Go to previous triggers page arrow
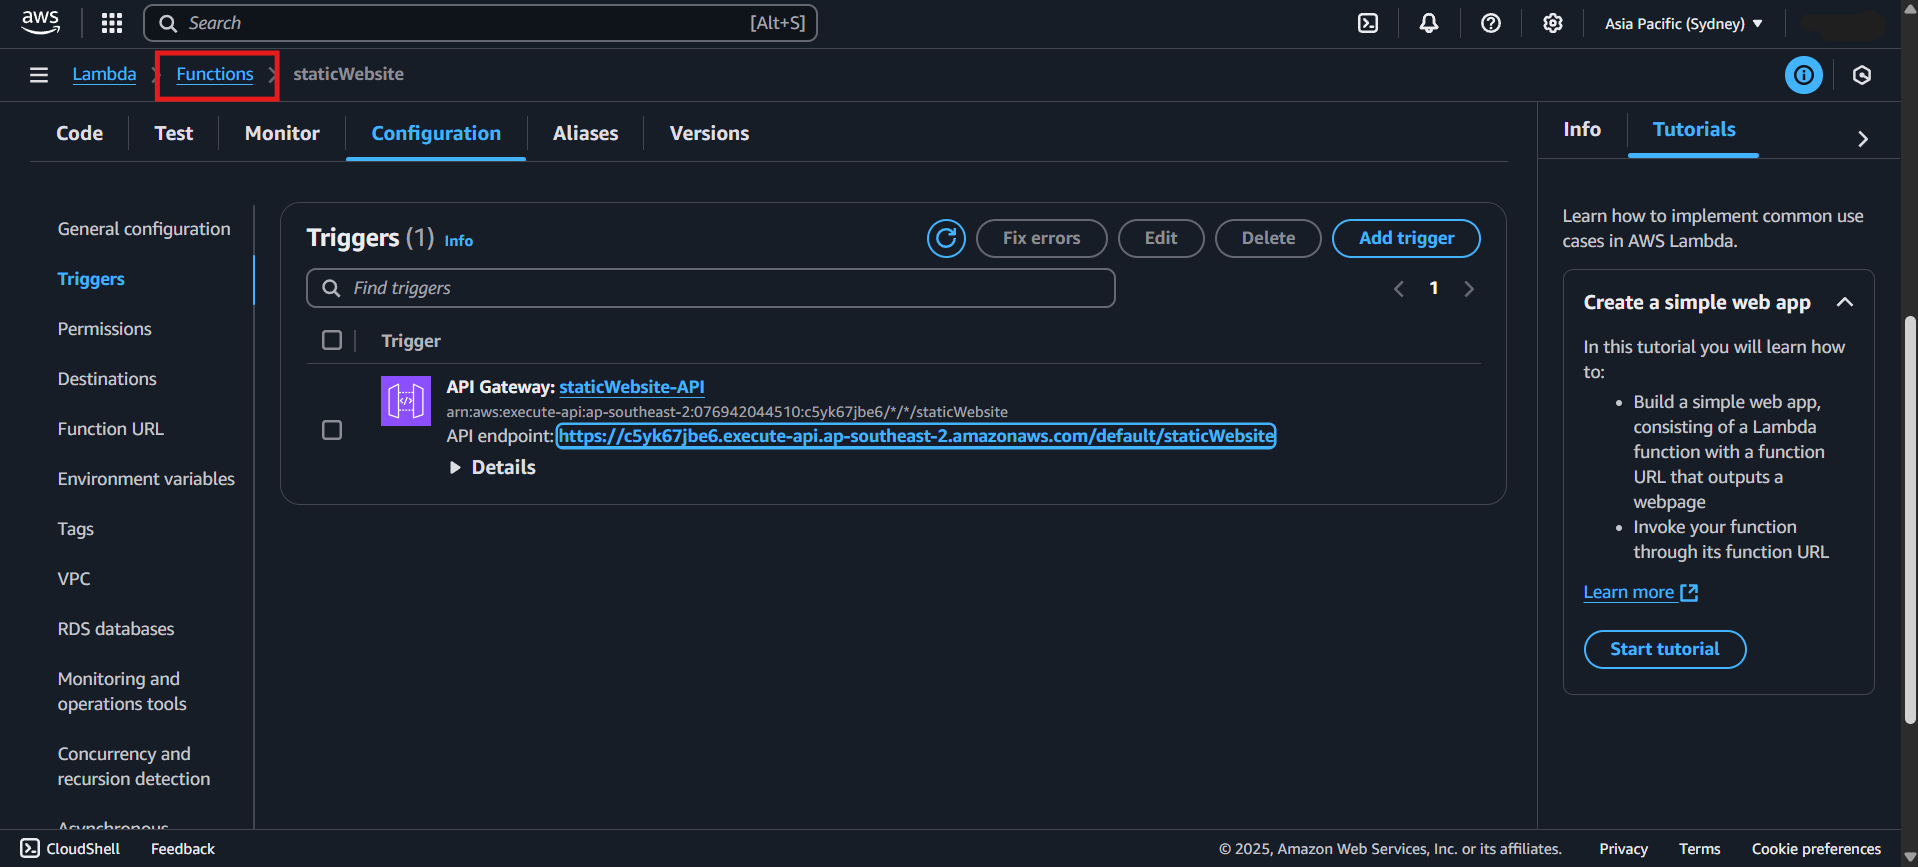Viewport: 1918px width, 867px height. [x=1399, y=289]
